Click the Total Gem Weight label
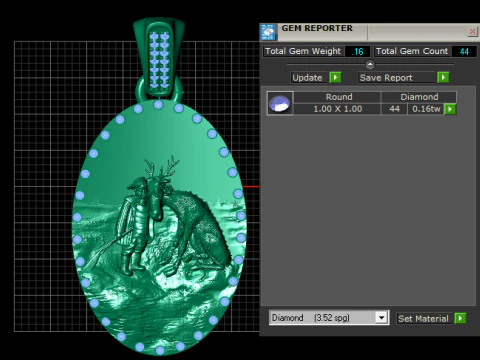This screenshot has height=360, width=480. [x=303, y=51]
